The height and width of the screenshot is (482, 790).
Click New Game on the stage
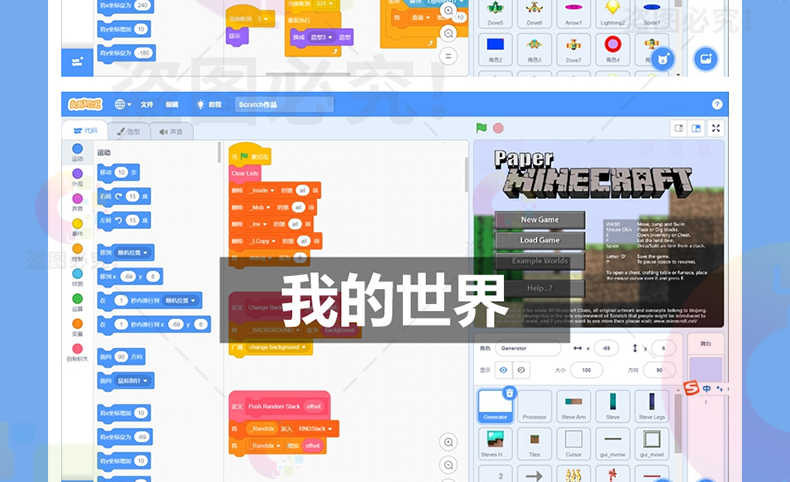[x=540, y=220]
